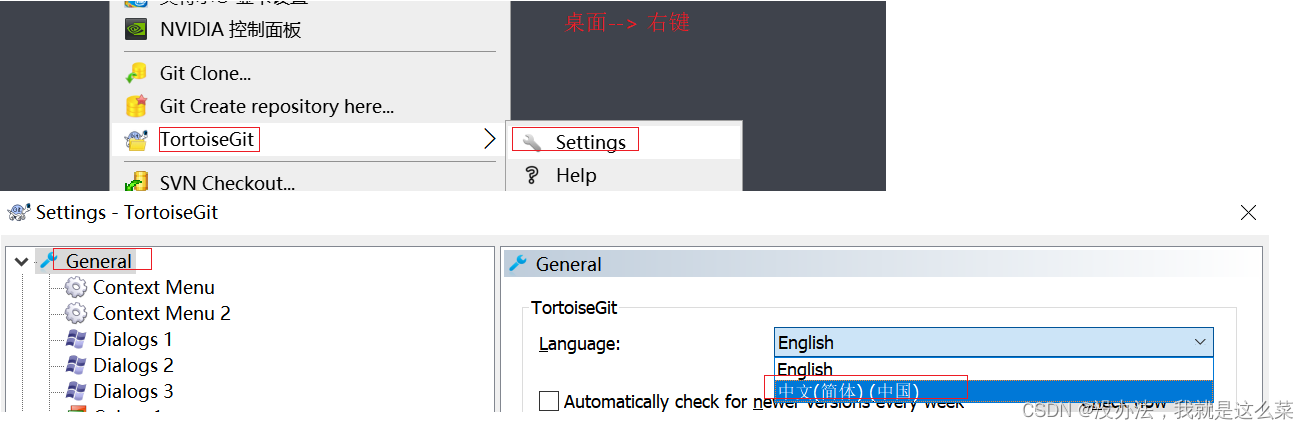
Task: Open the NVIDIA 控制面板 menu entry
Action: [x=309, y=29]
